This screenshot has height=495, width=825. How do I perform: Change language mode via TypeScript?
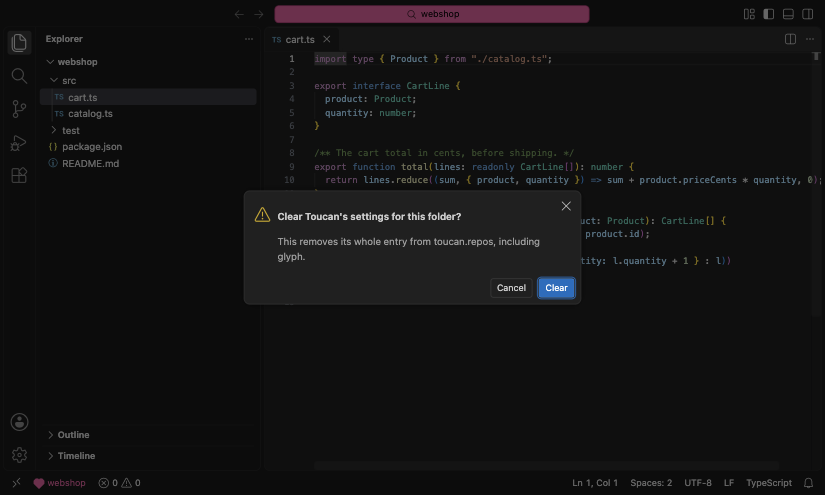(x=769, y=482)
